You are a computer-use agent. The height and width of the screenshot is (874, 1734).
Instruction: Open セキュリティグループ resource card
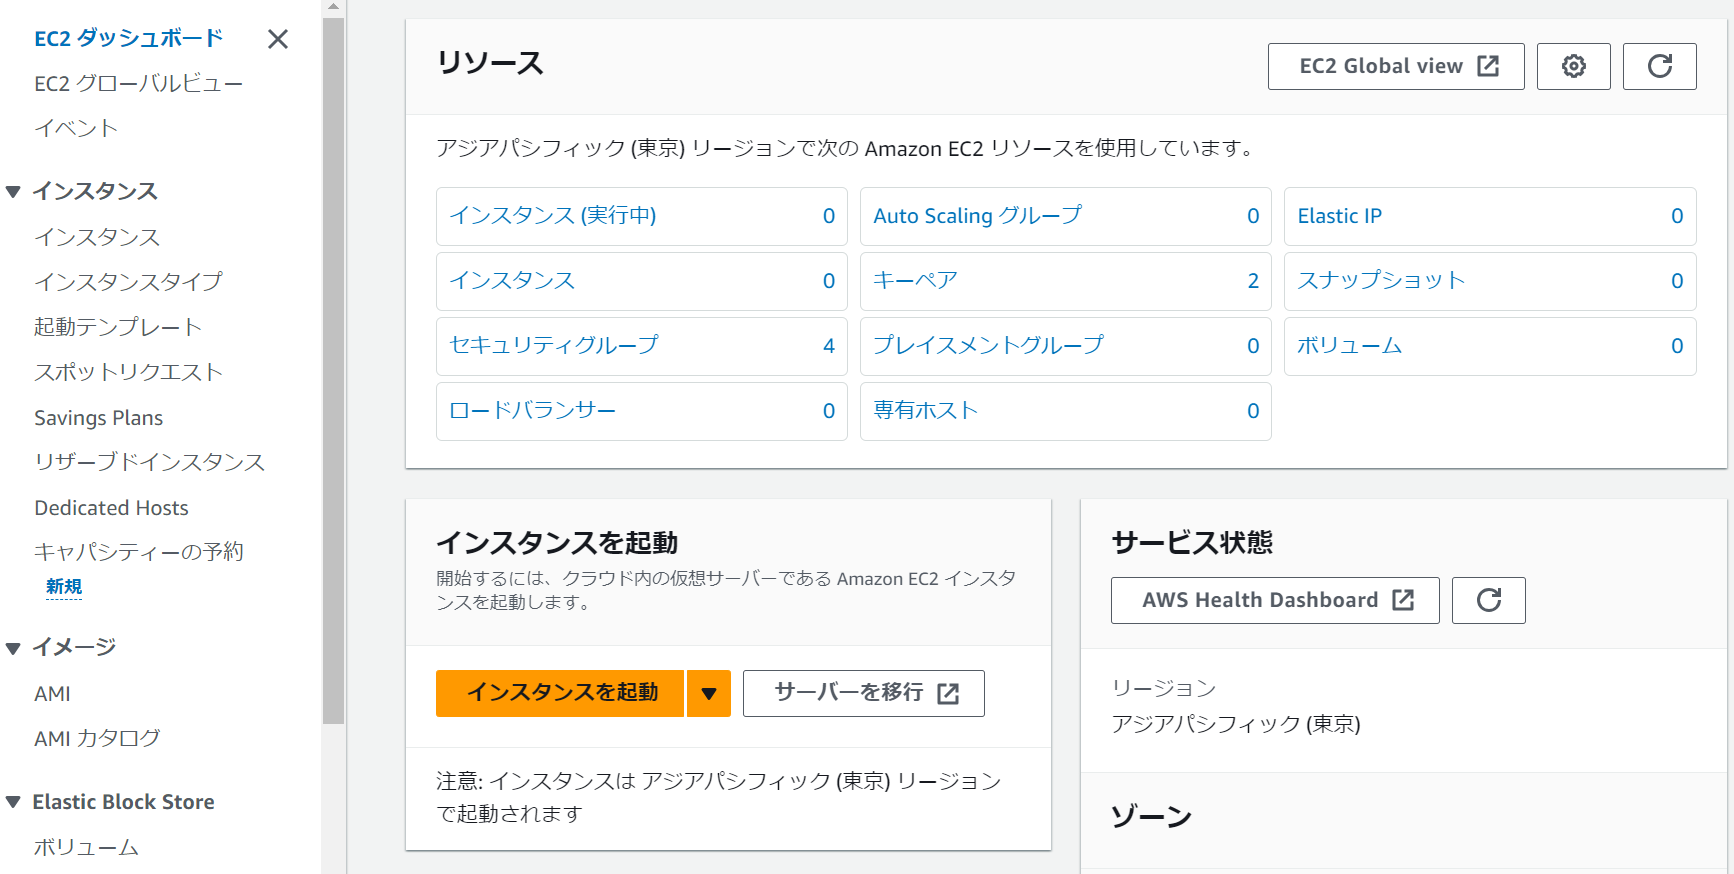pos(642,346)
